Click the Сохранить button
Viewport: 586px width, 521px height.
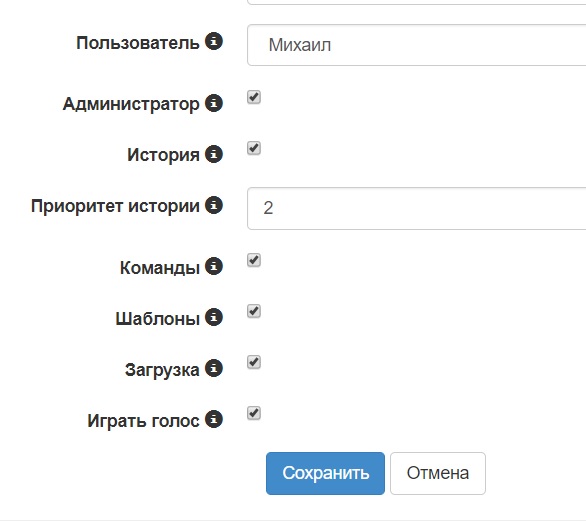[x=325, y=473]
